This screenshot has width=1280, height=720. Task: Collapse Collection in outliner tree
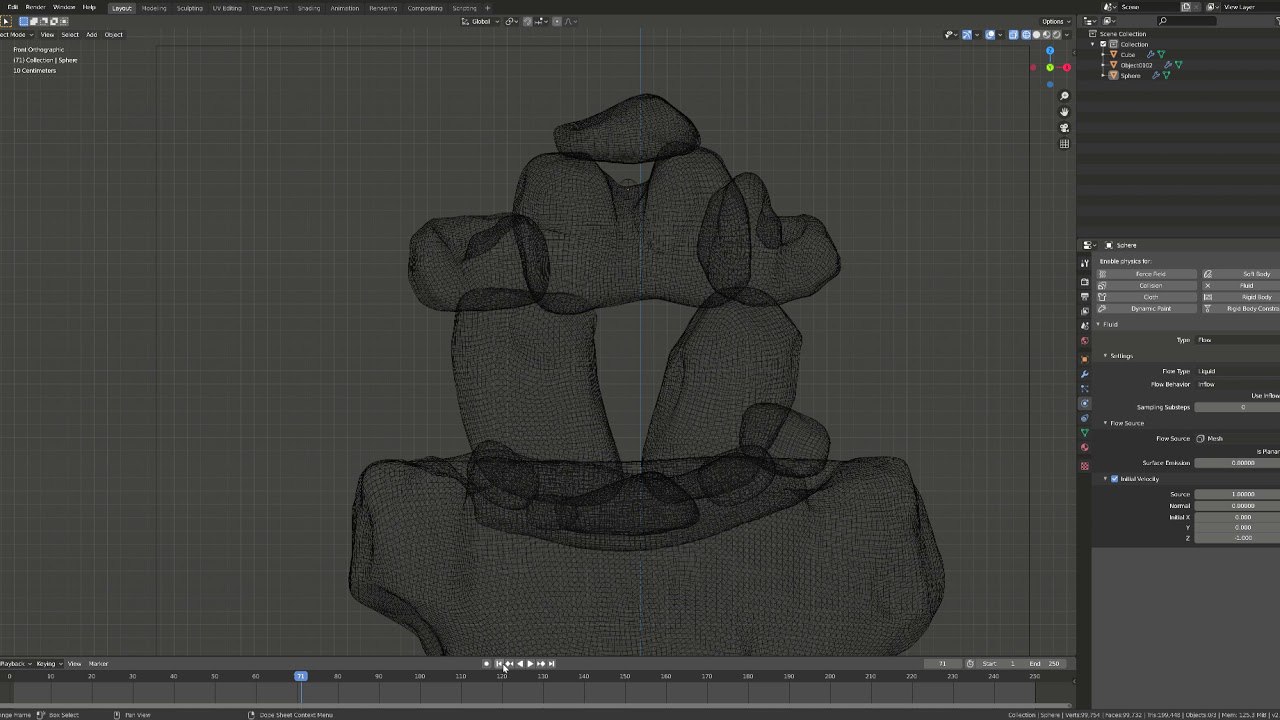pyautogui.click(x=1093, y=44)
